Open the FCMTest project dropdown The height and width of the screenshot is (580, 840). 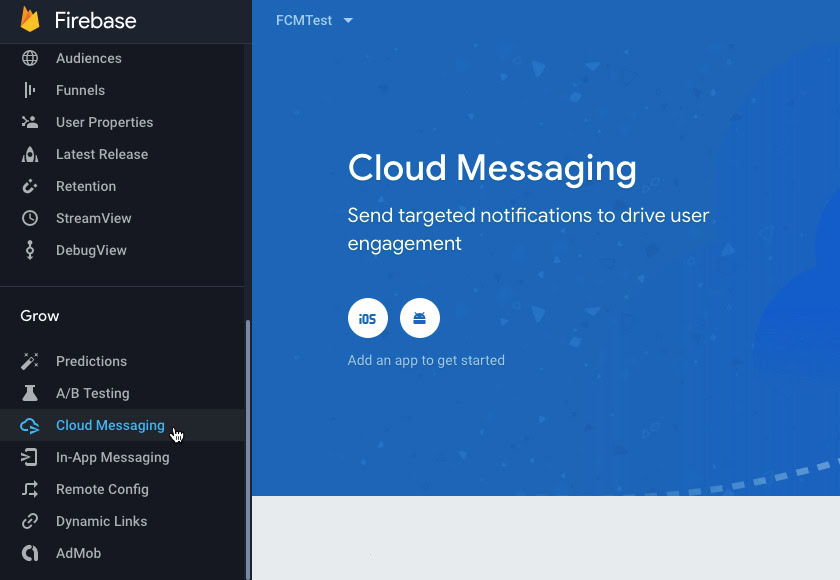(304, 20)
